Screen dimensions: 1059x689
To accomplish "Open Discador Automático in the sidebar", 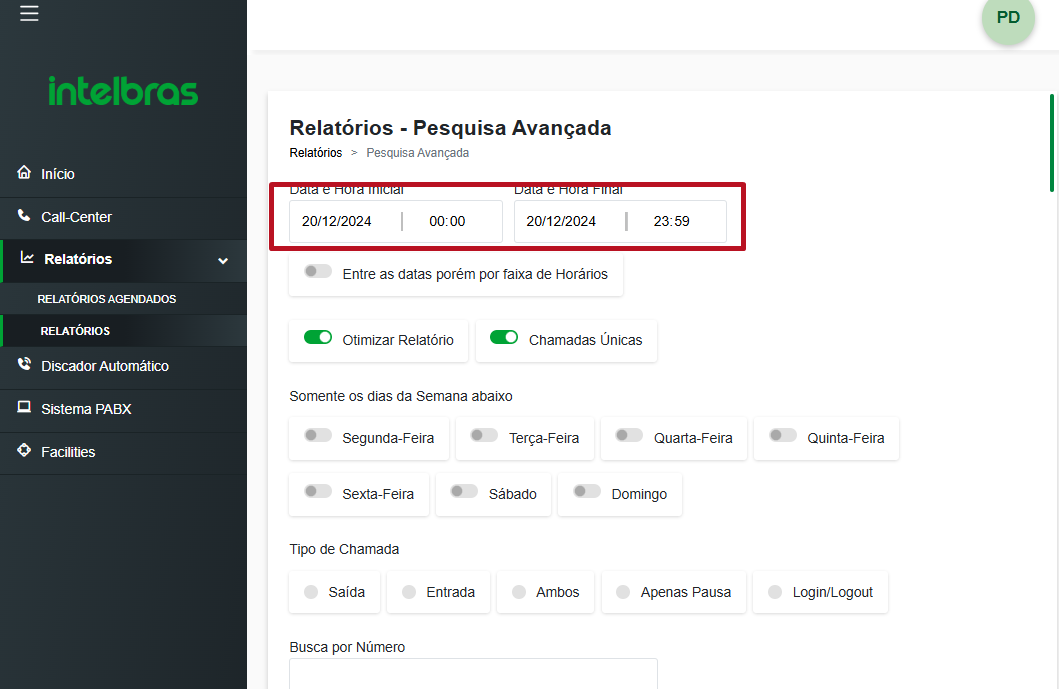I will [124, 366].
